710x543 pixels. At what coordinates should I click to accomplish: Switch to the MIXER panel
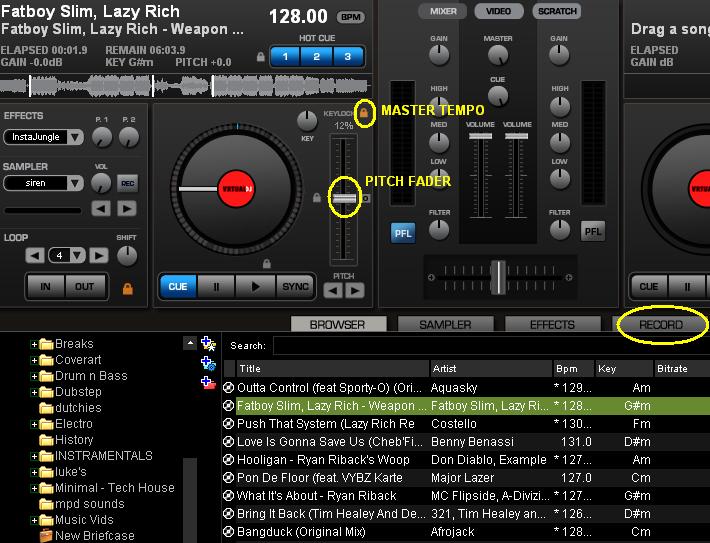click(443, 11)
